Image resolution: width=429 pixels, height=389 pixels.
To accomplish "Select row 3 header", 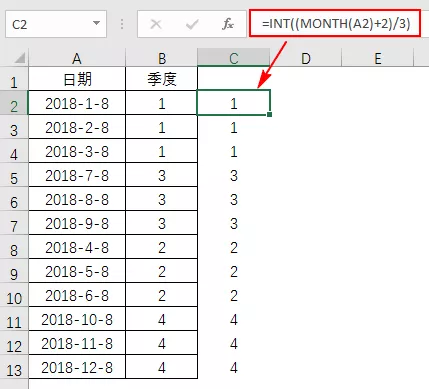I will (14, 127).
